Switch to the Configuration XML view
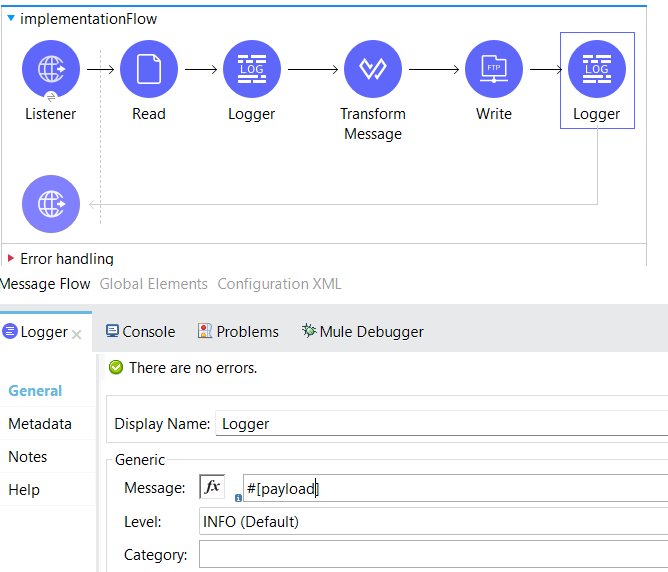This screenshot has height=572, width=668. click(279, 284)
